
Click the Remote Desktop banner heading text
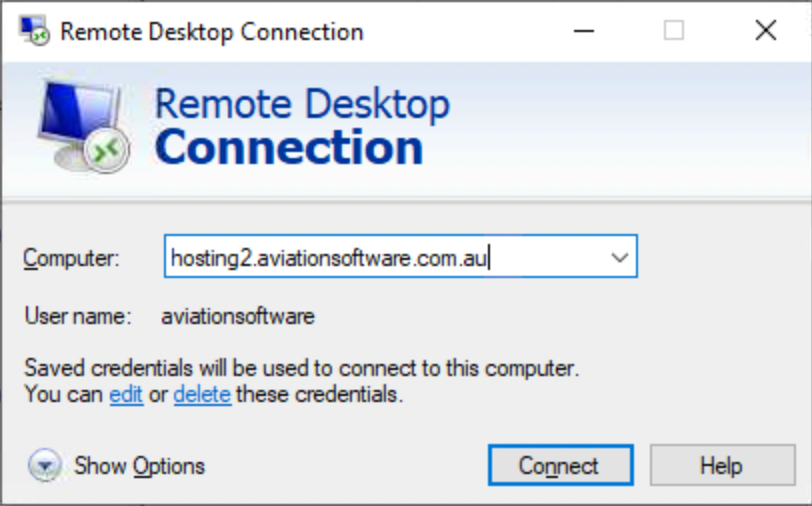(x=302, y=103)
